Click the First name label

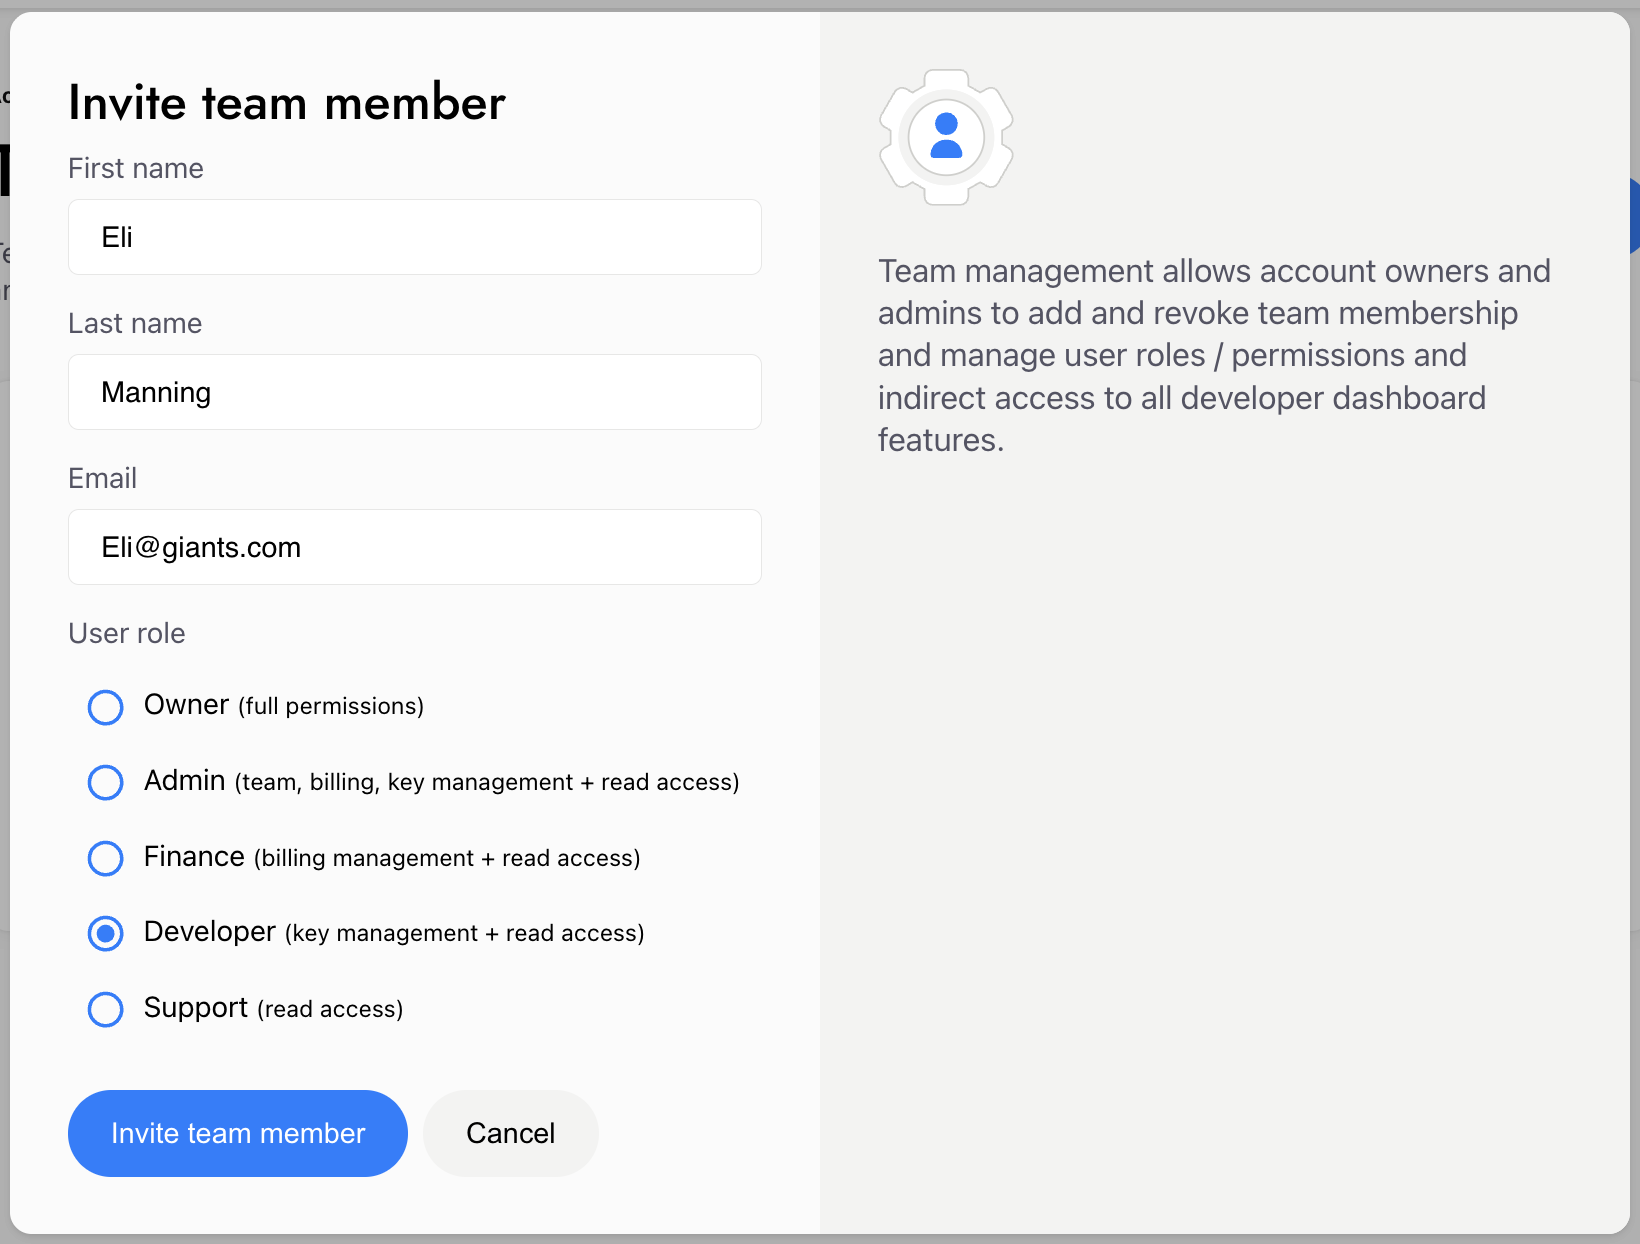[136, 168]
